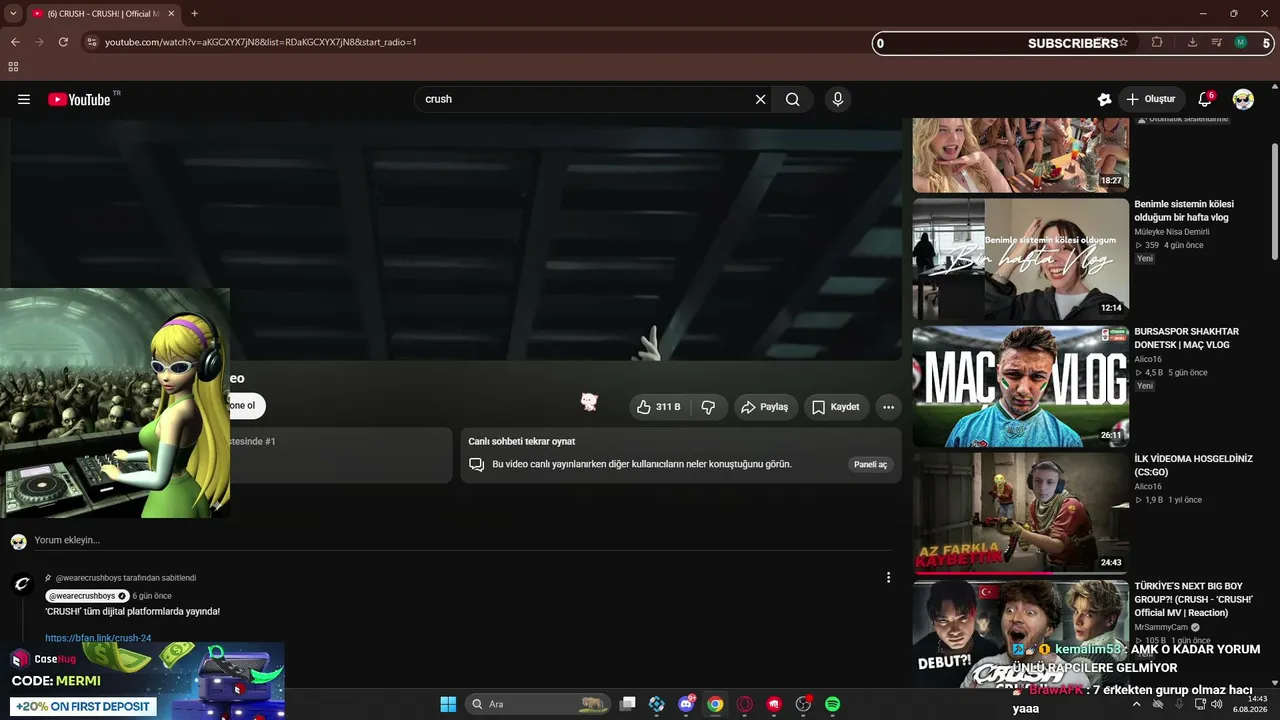1280x720 pixels.
Task: Open the pinned comment's three-dot menu
Action: coord(888,577)
